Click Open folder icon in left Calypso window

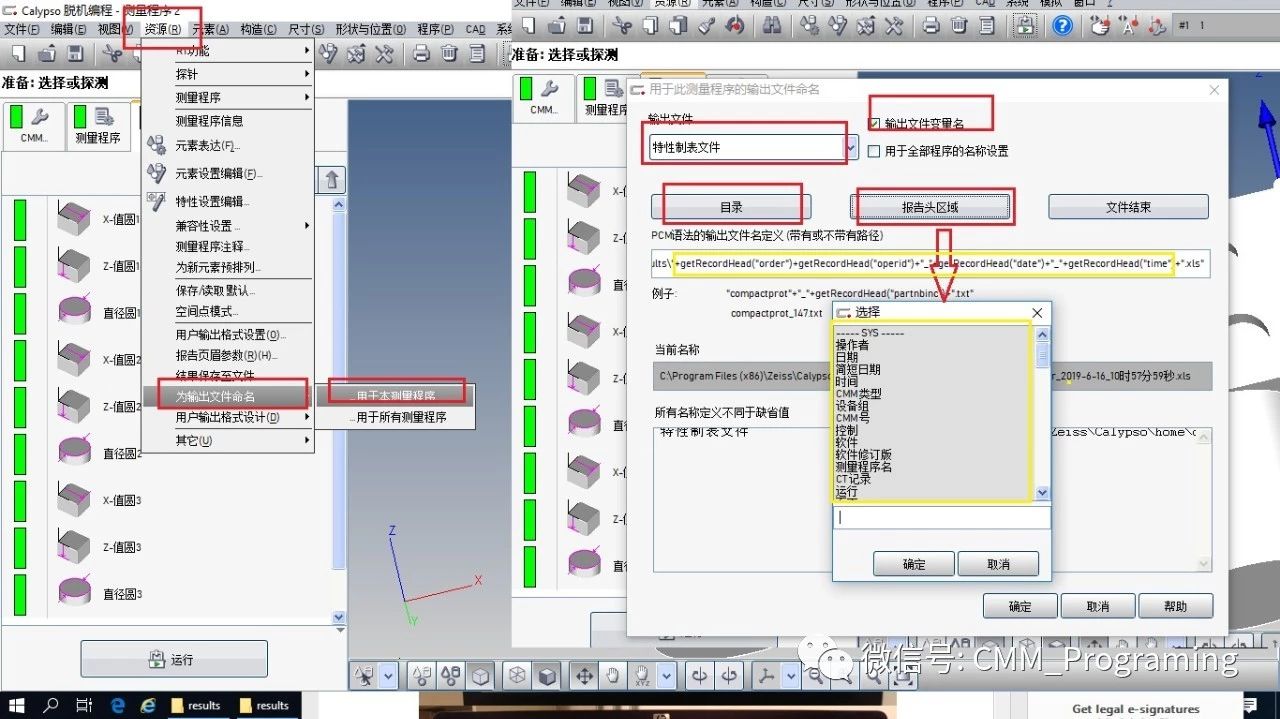[x=47, y=53]
